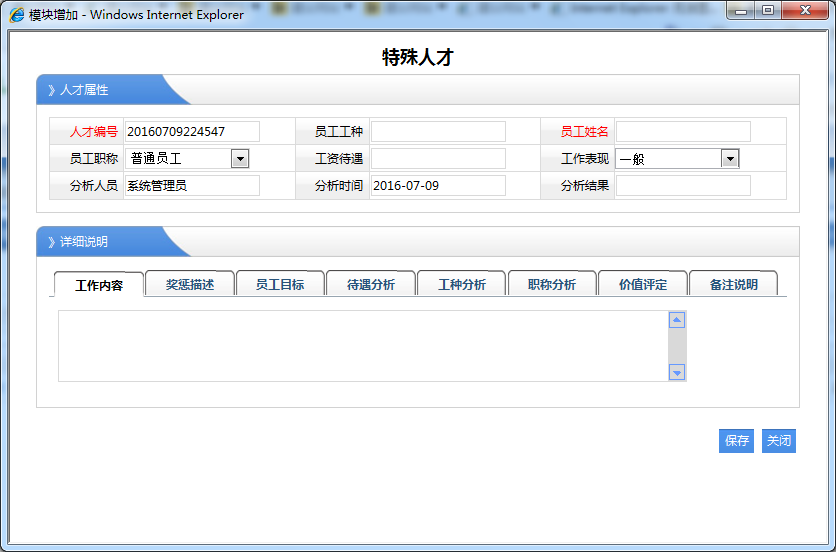Open the 价值评定 tab
The height and width of the screenshot is (552, 836).
coord(643,284)
